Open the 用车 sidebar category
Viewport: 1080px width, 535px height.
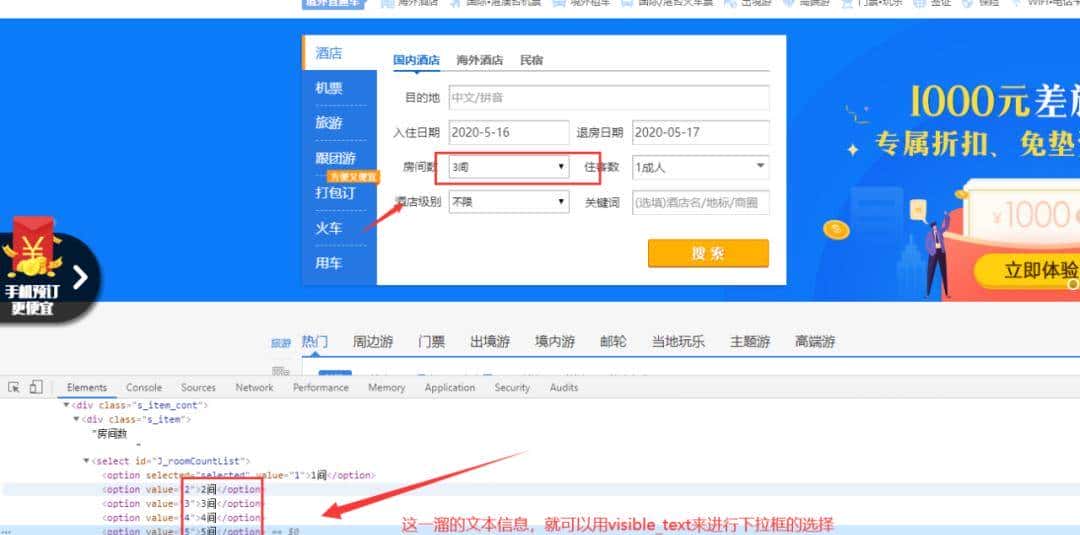coord(329,263)
